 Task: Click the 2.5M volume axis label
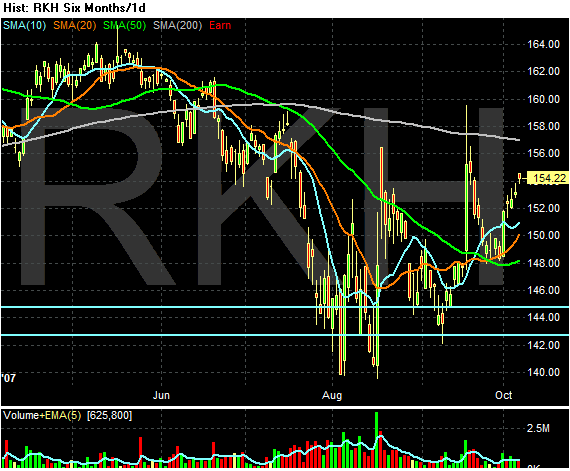pos(538,428)
